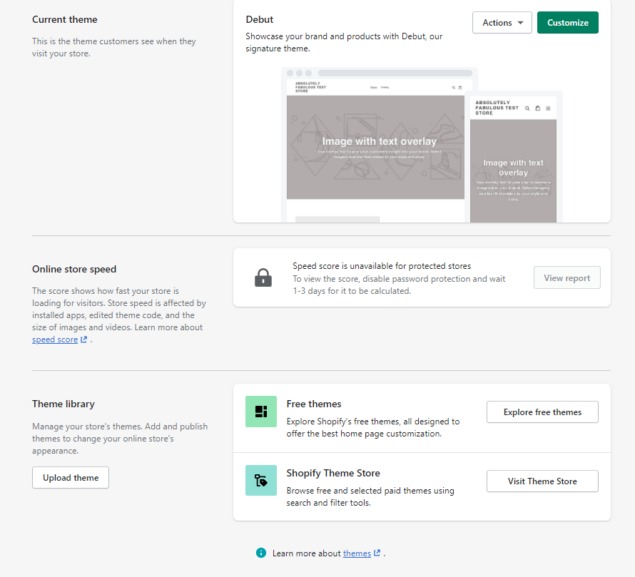635x577 pixels.
Task: Click hamburger menu icon in mobile preview
Action: click(x=548, y=108)
